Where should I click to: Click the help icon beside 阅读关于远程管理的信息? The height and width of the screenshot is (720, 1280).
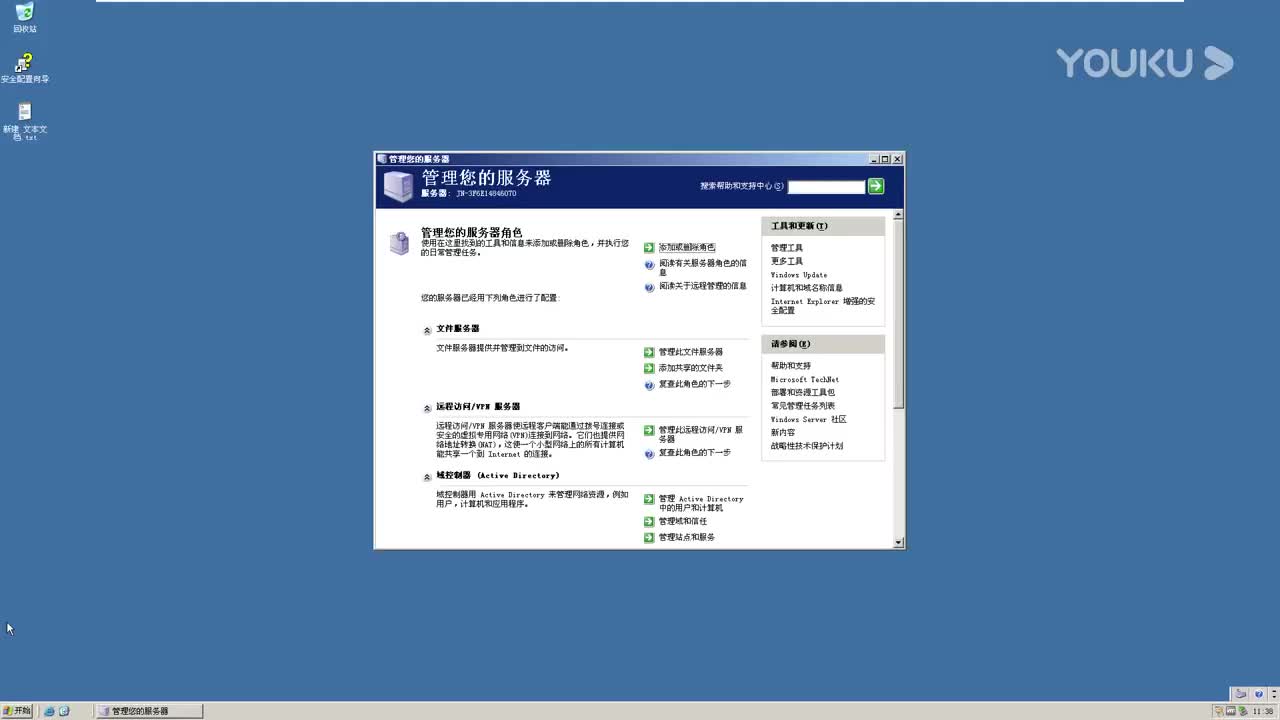click(648, 287)
